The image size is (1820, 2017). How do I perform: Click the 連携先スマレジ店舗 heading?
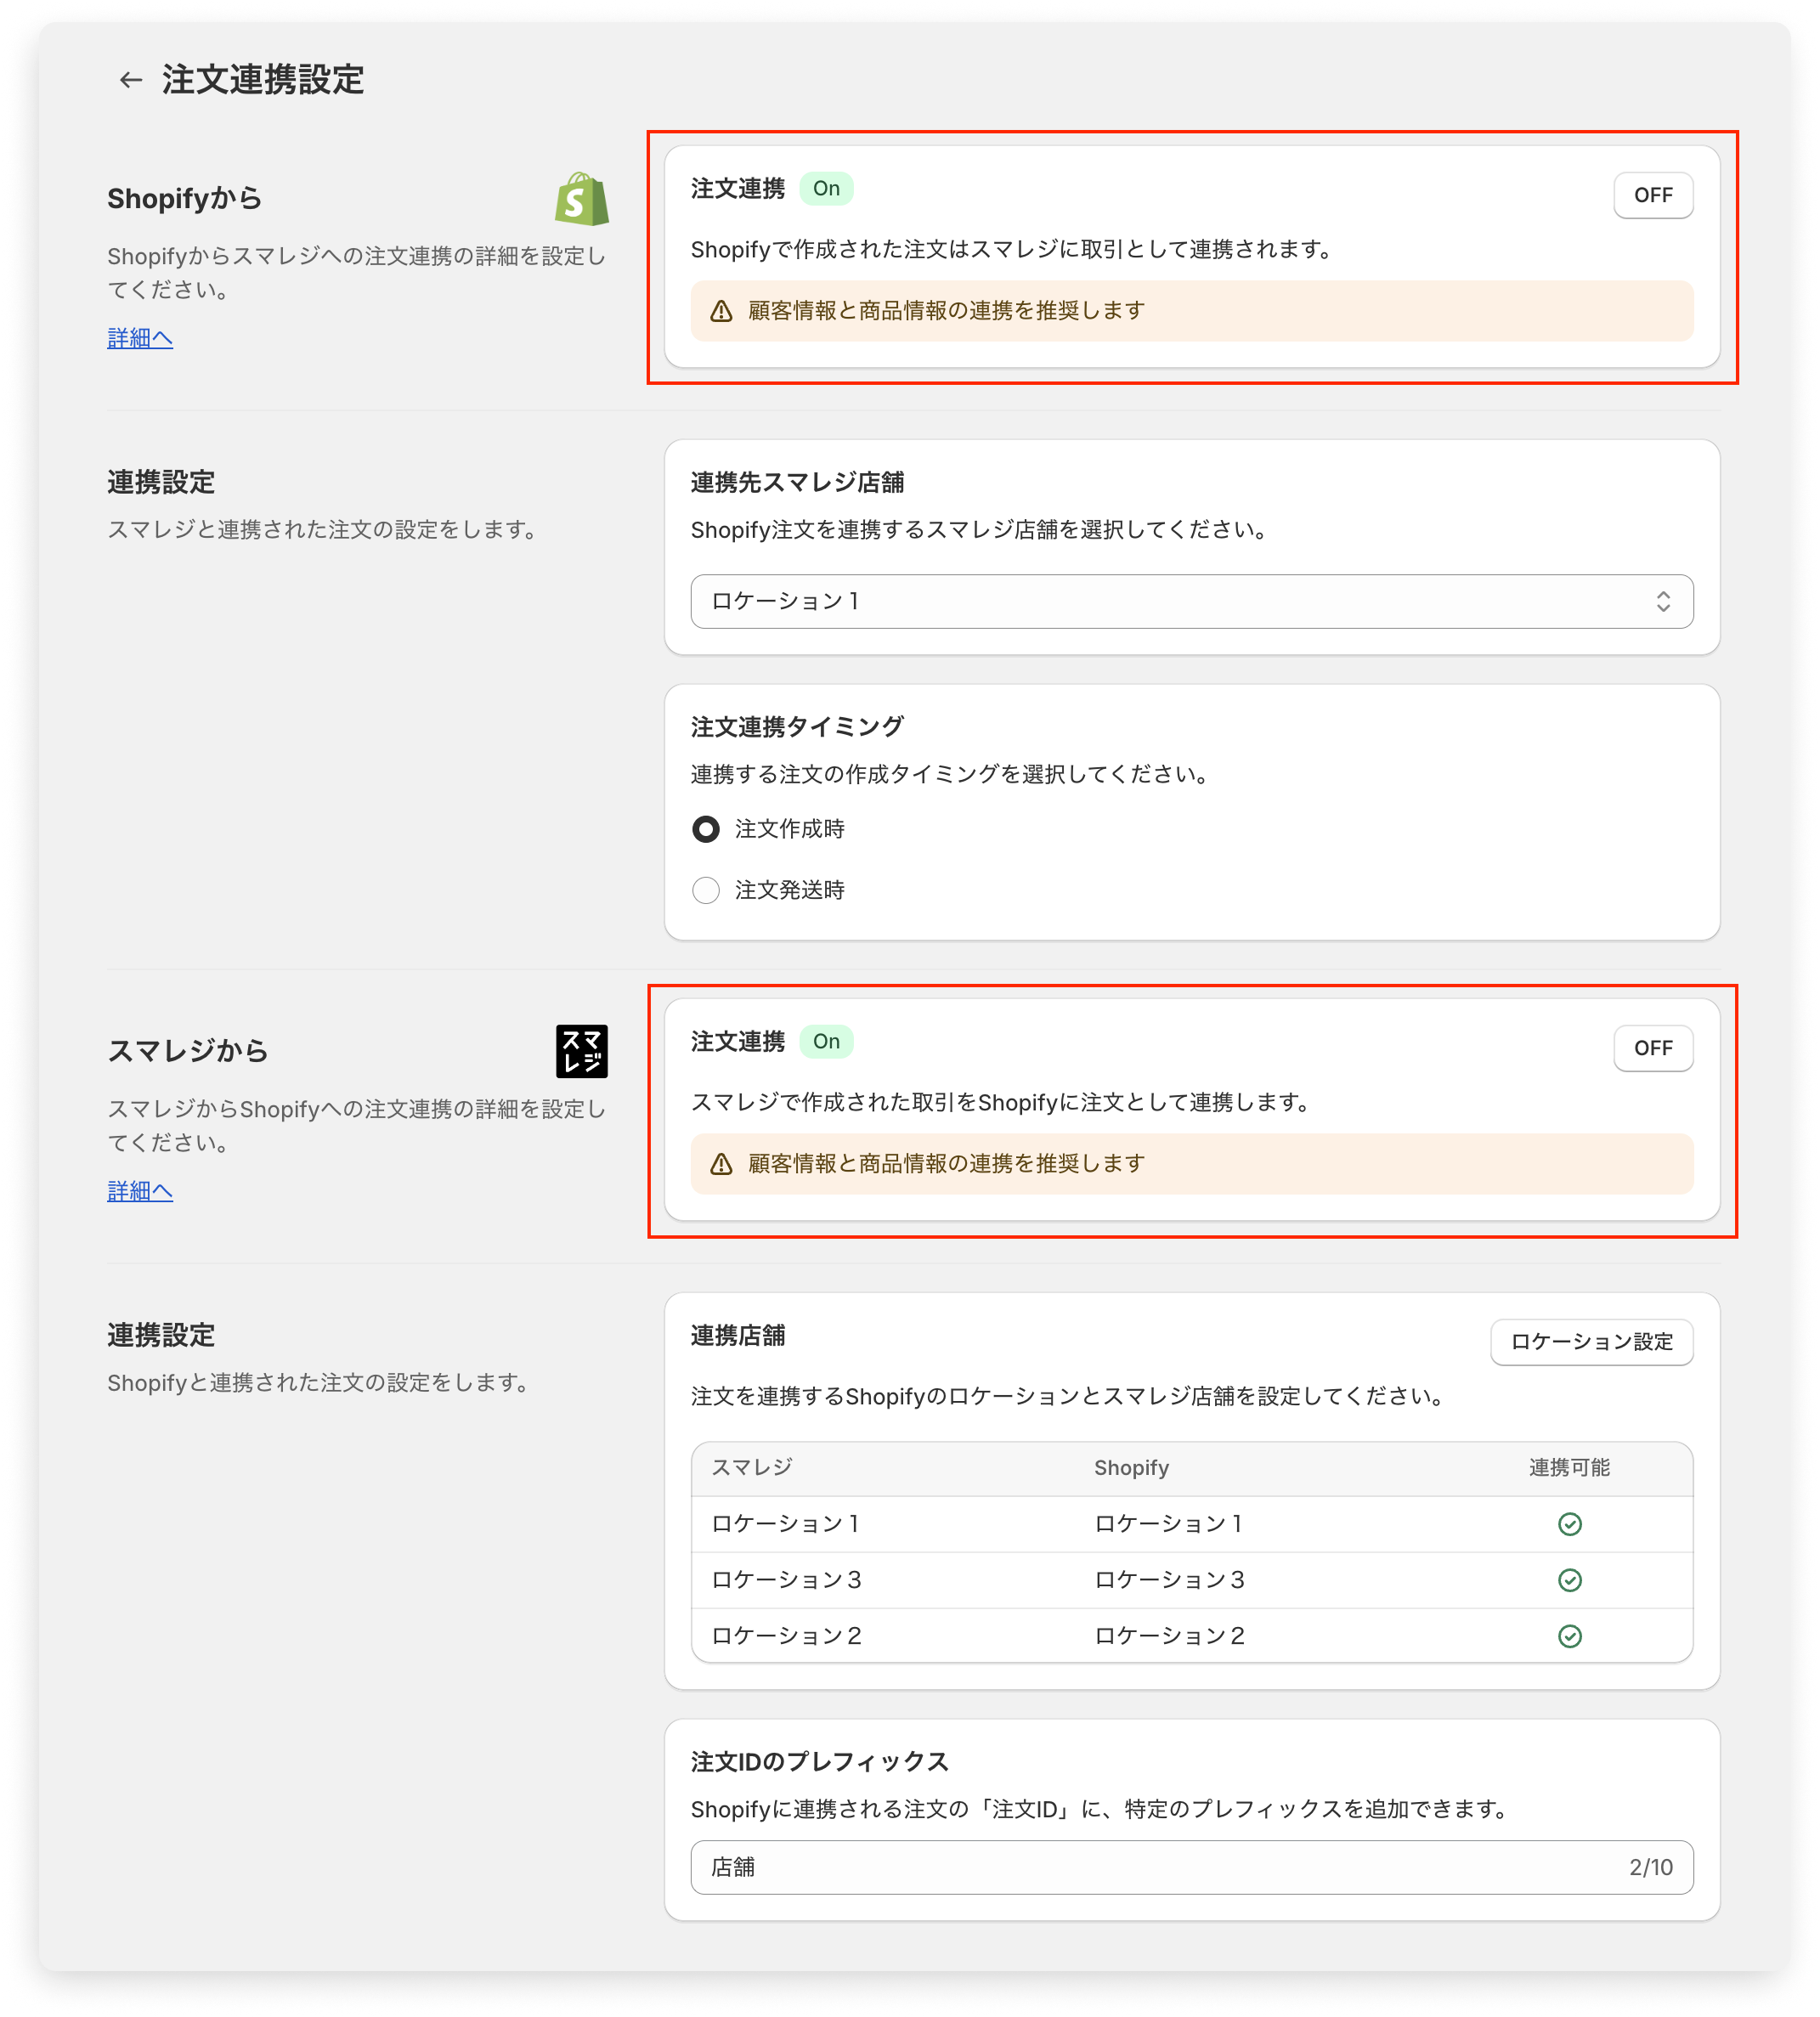(797, 483)
